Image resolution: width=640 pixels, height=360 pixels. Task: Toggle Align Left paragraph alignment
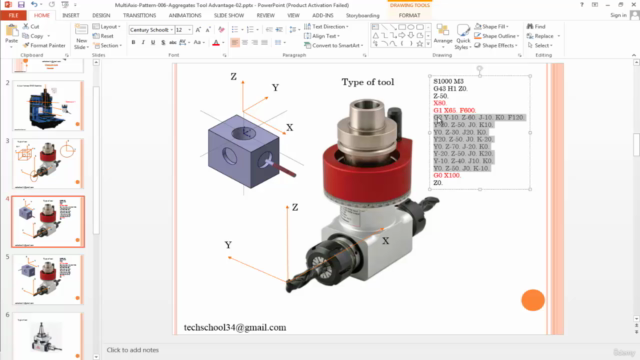pos(235,42)
